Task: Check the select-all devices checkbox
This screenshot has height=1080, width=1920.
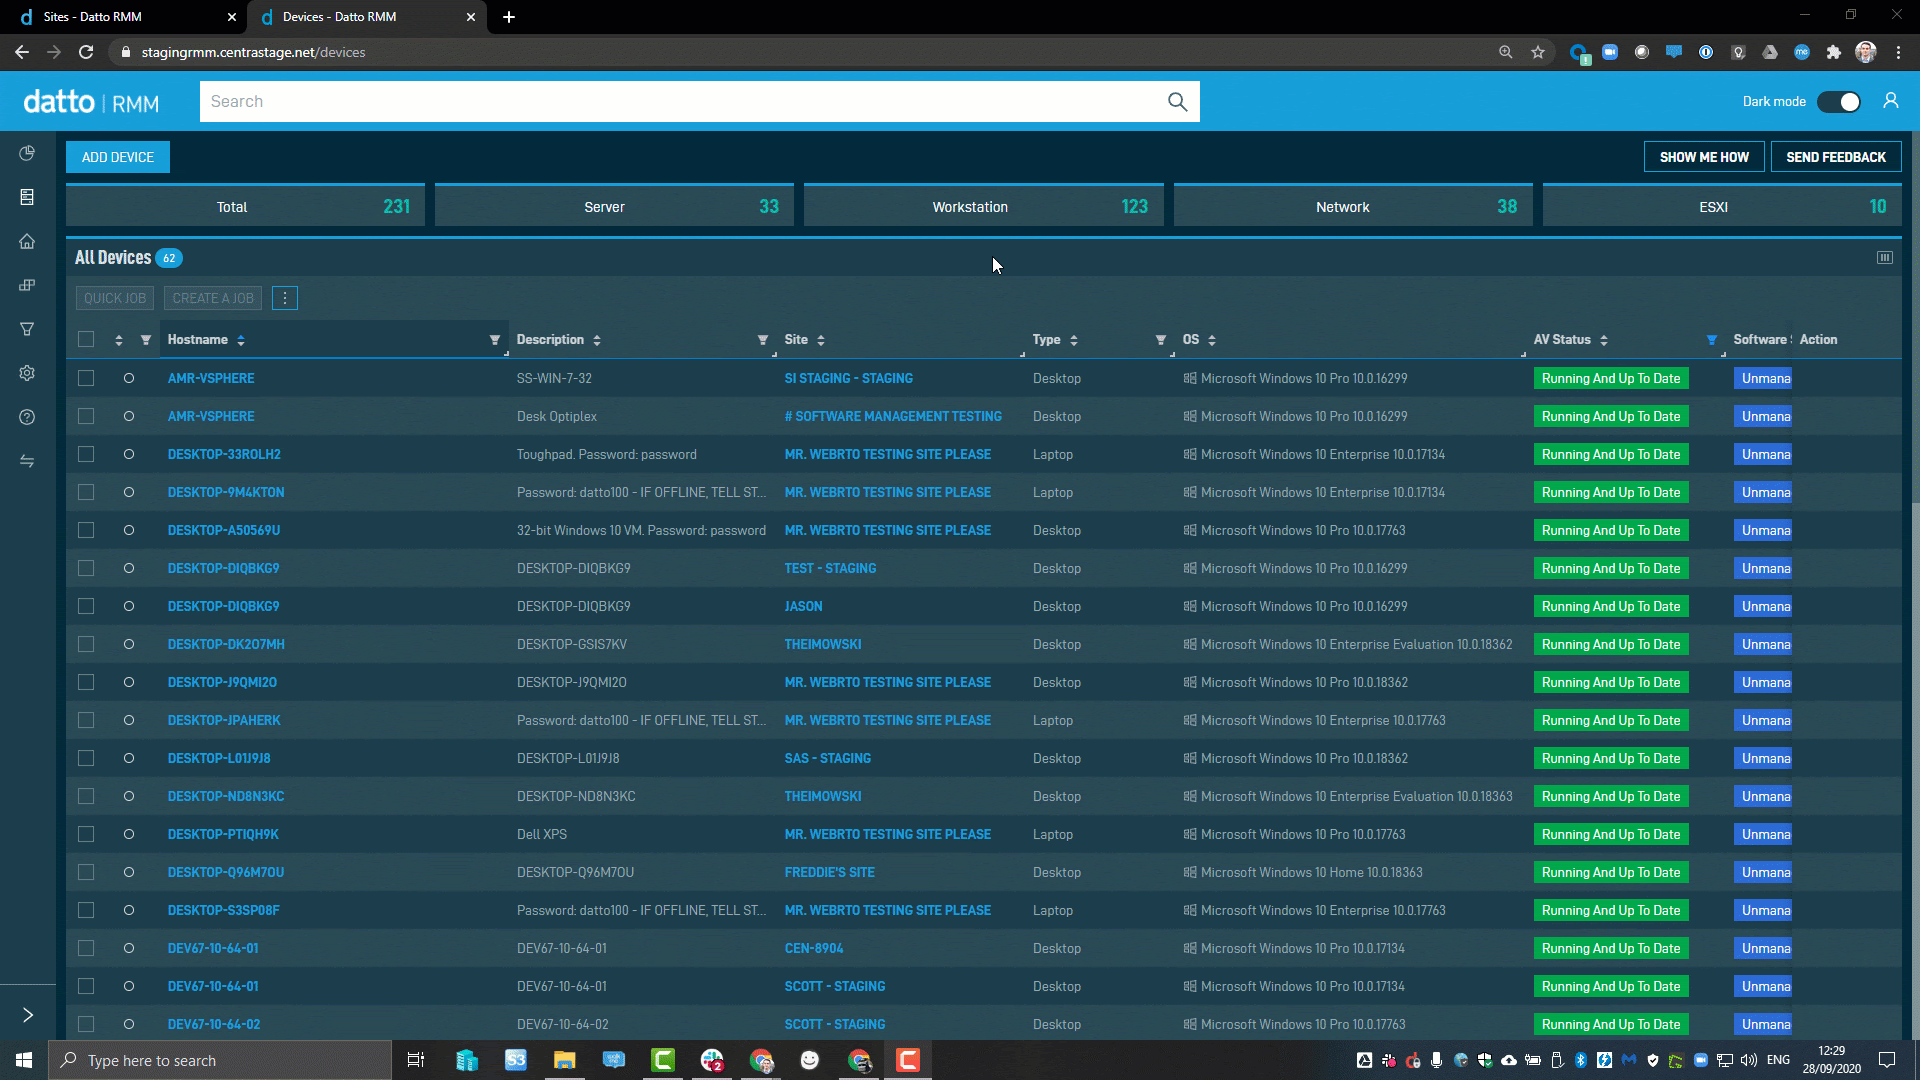Action: [86, 340]
